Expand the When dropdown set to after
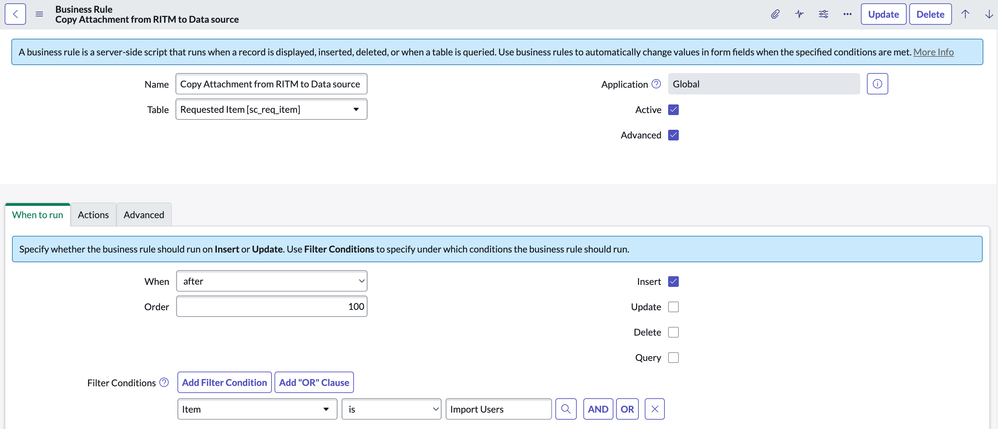Image resolution: width=998 pixels, height=429 pixels. pos(271,281)
